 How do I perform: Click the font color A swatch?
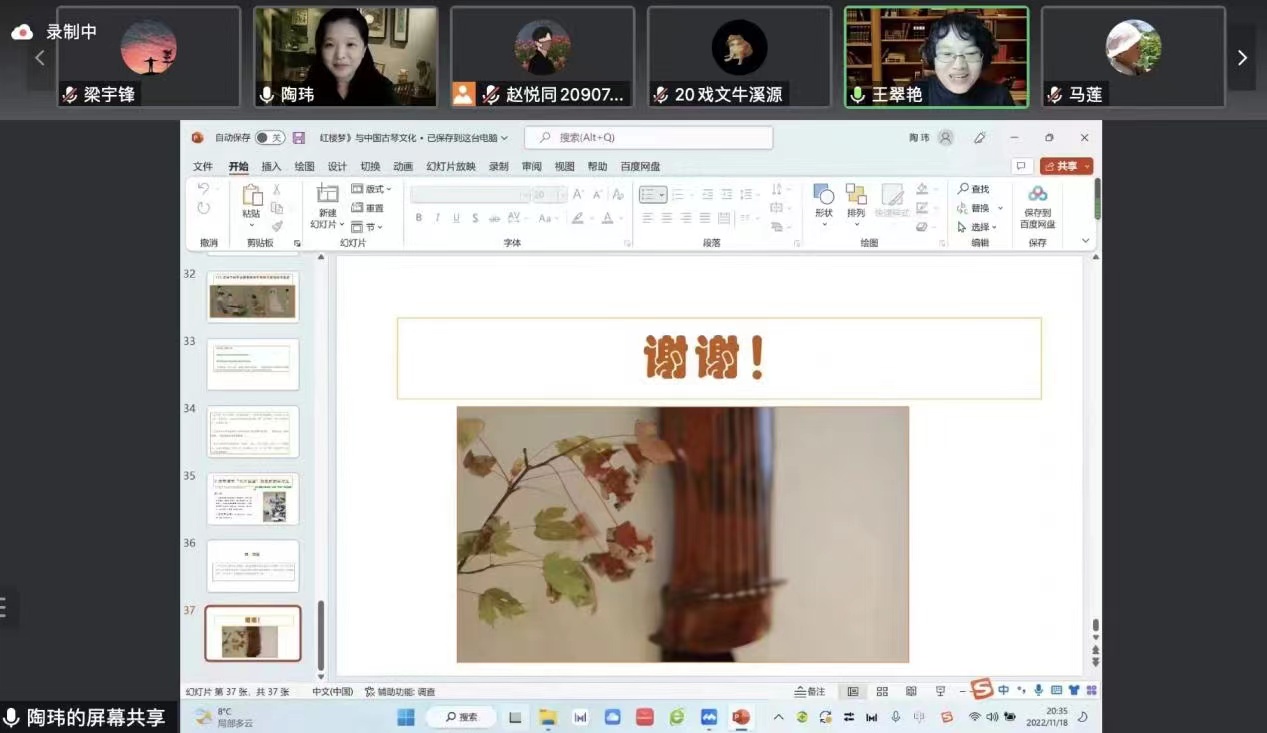click(x=609, y=218)
